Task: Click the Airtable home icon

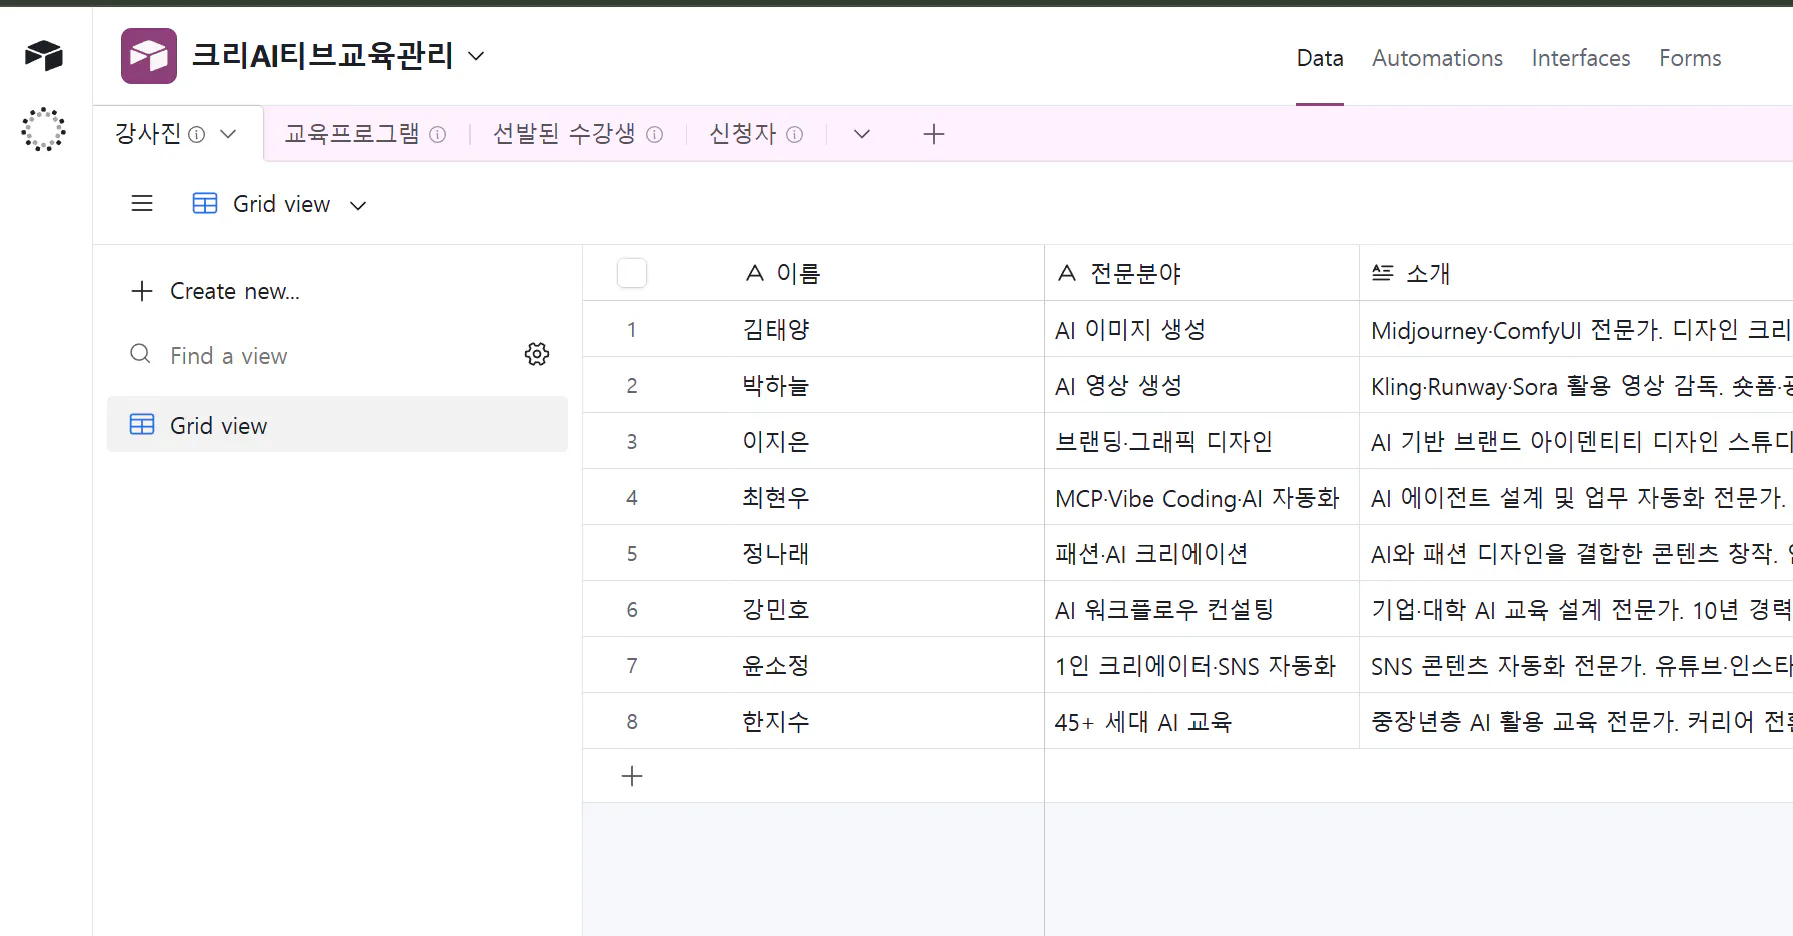Action: point(43,55)
